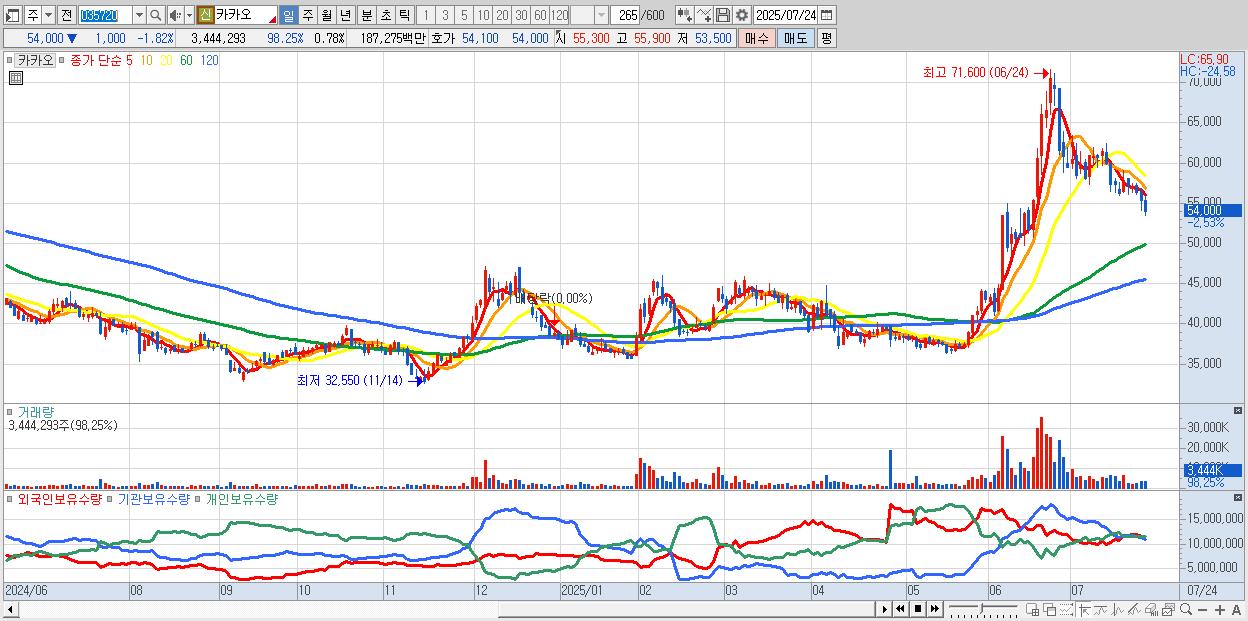
Task: Click the 평 button beside 매도
Action: 826,38
